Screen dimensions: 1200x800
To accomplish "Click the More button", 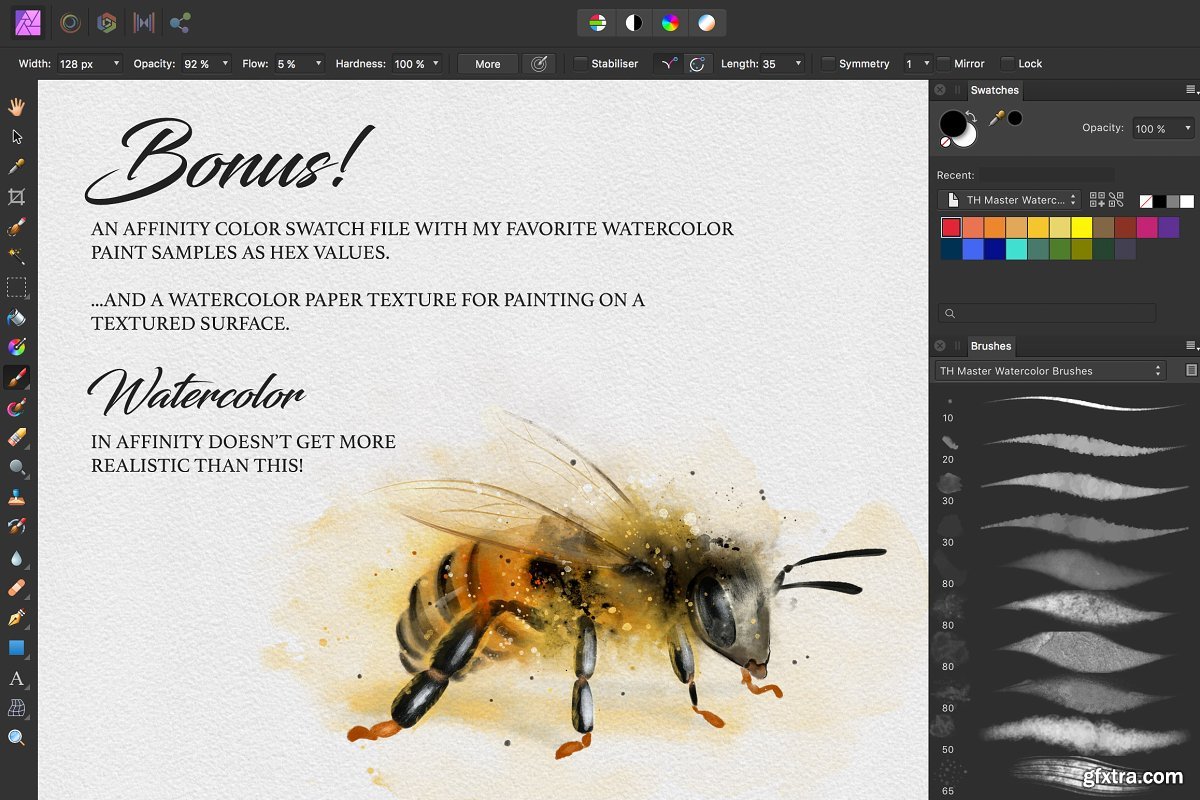I will pyautogui.click(x=488, y=64).
